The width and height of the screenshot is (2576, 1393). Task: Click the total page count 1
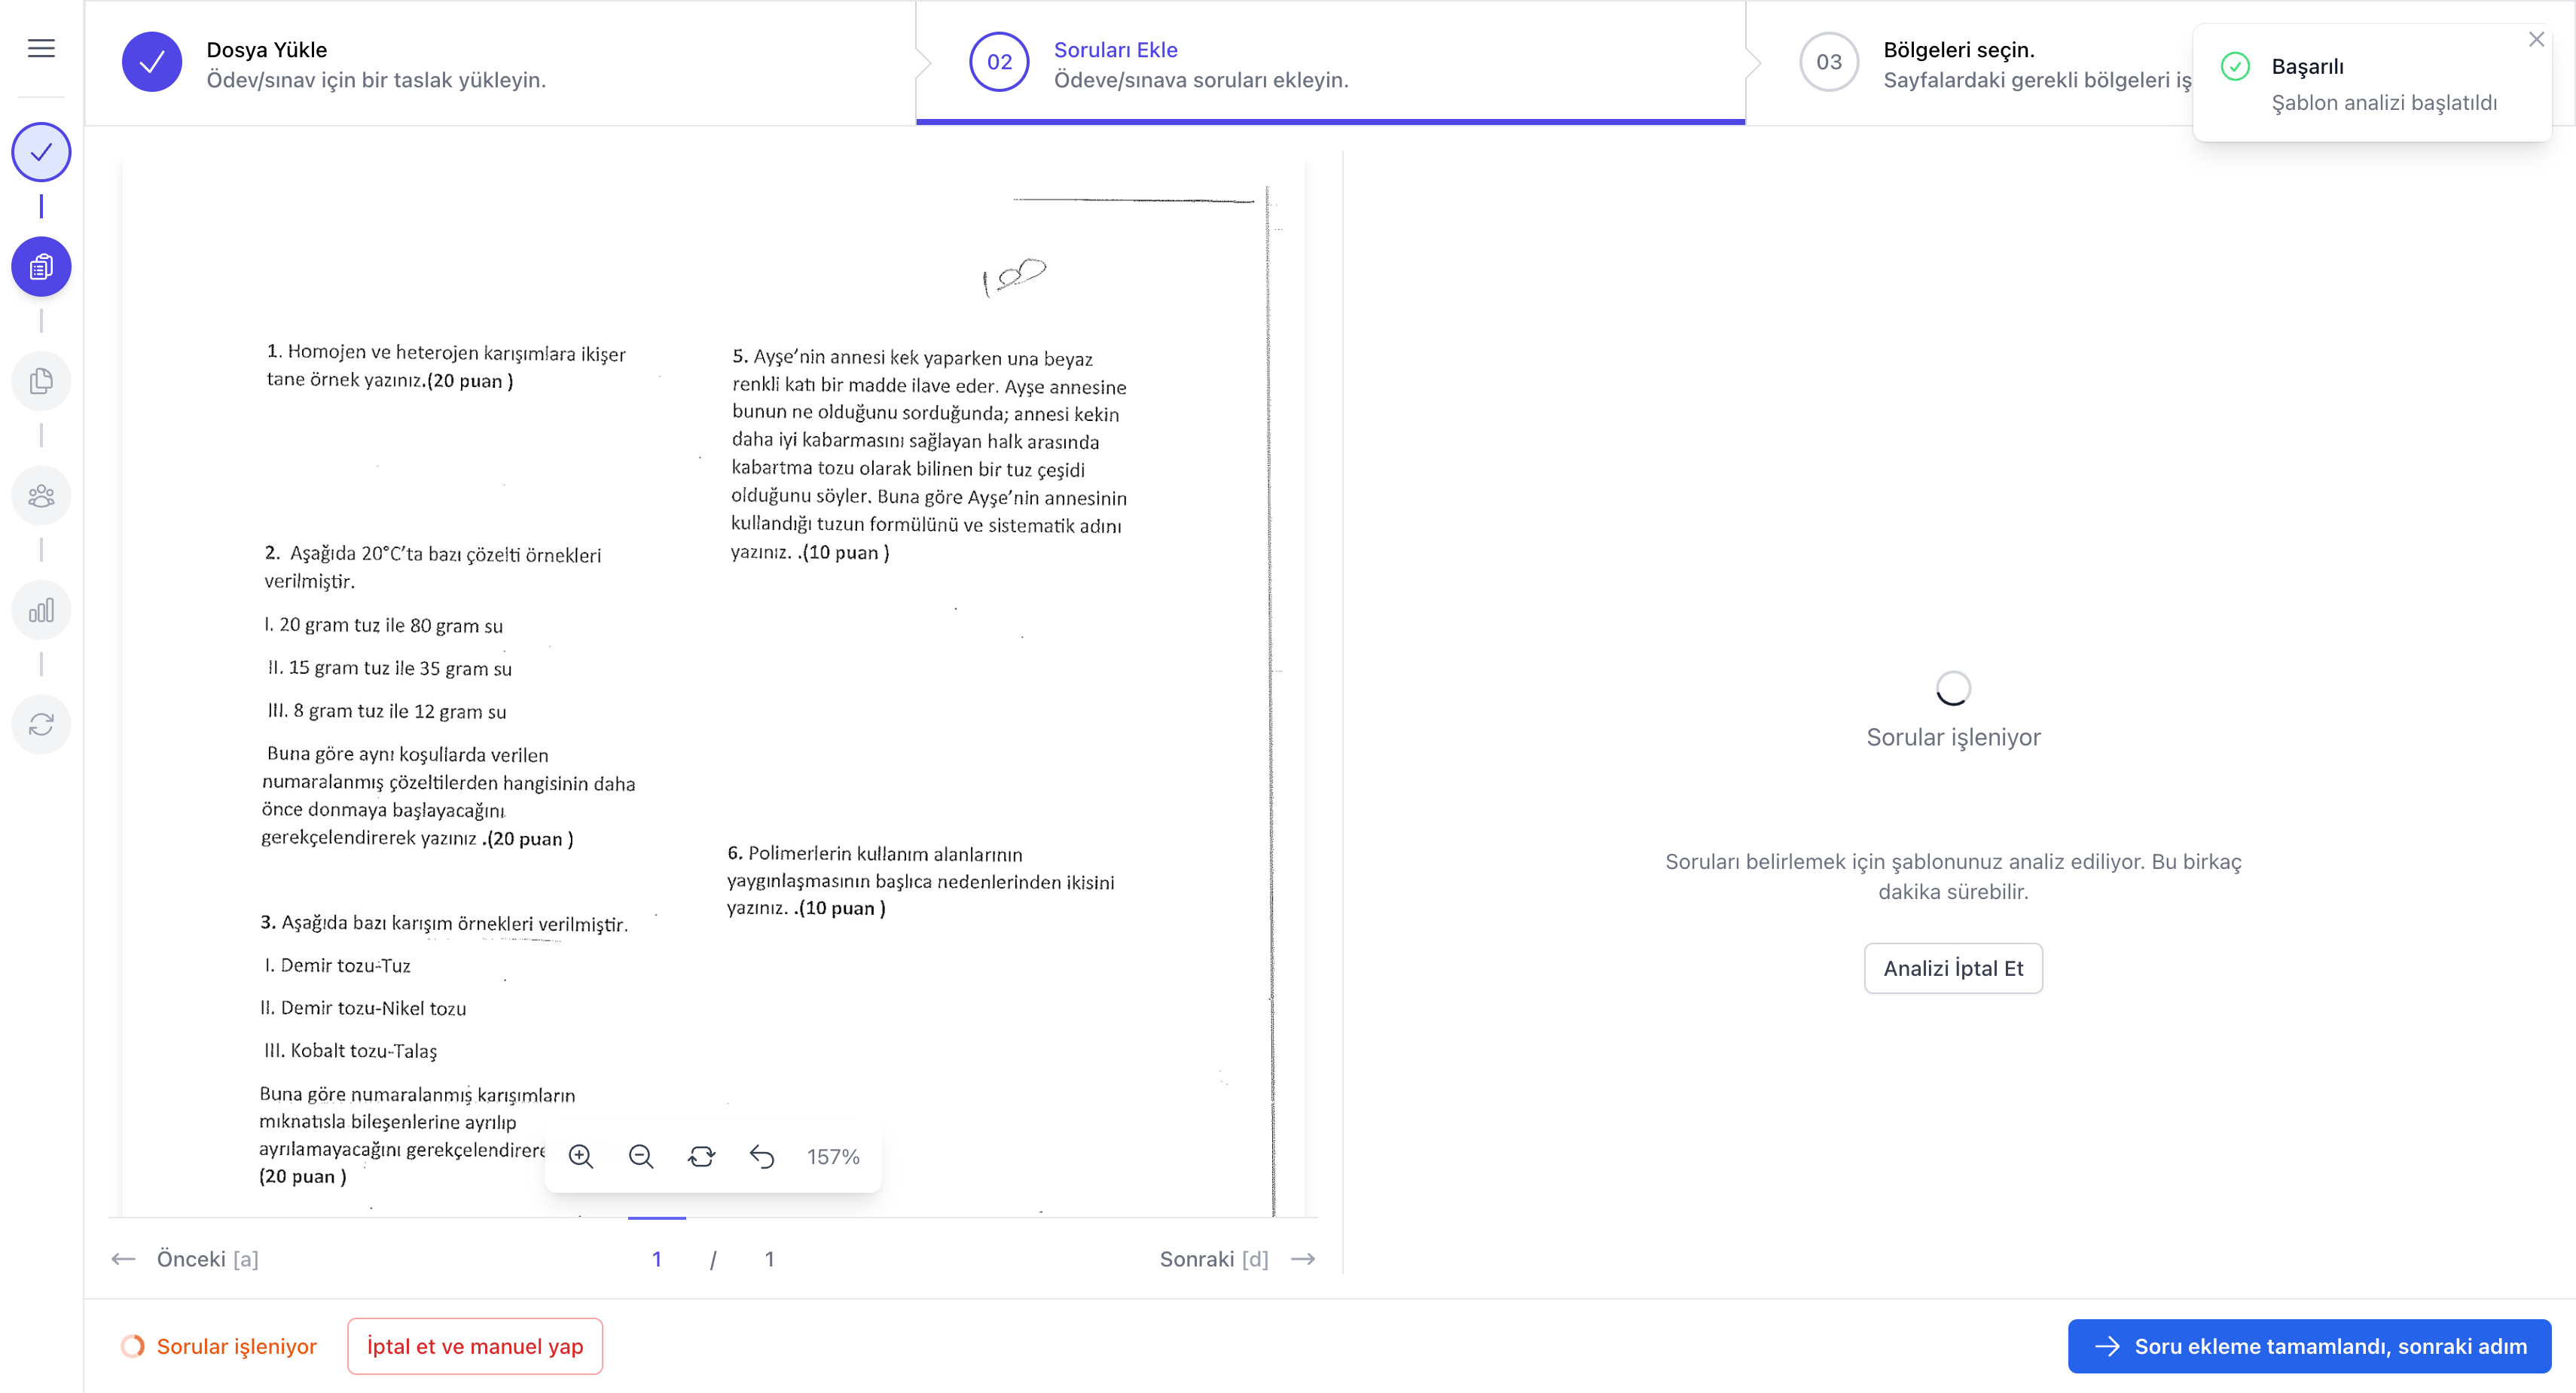point(769,1259)
